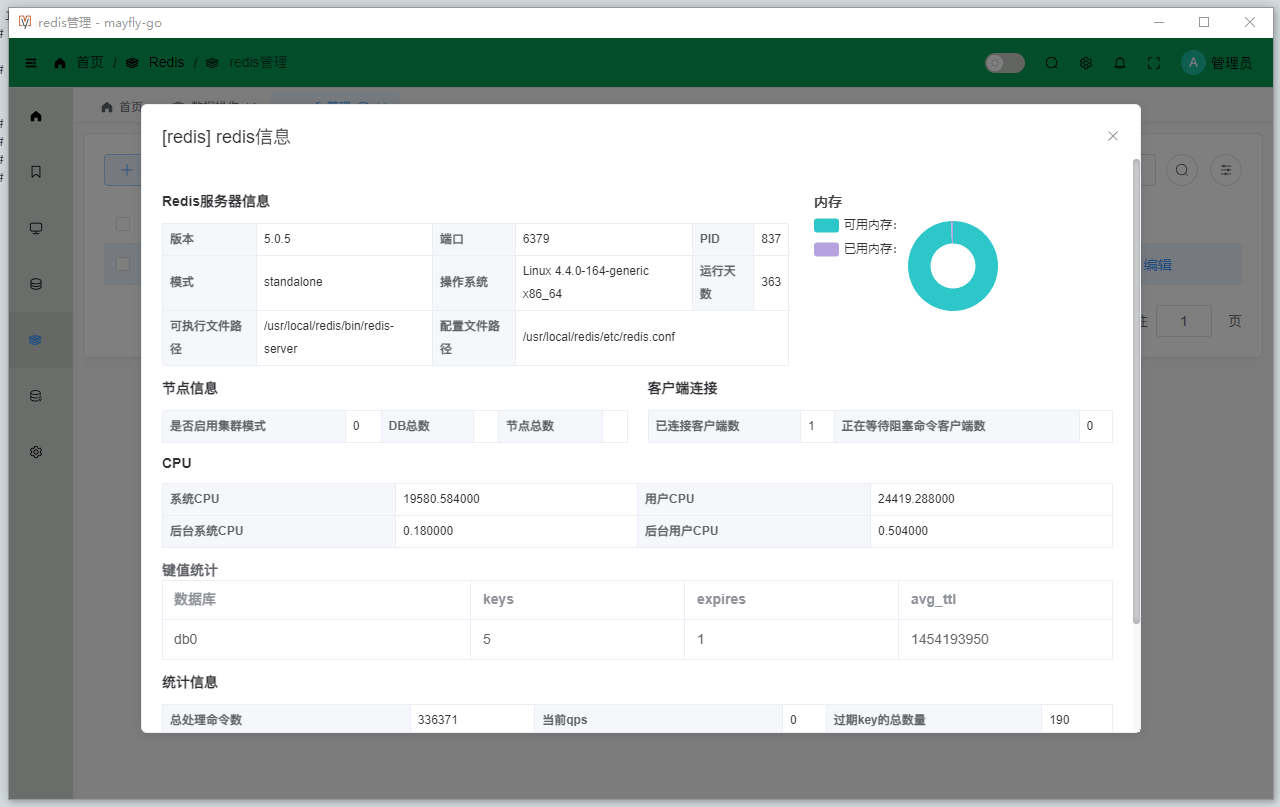This screenshot has width=1280, height=807.
Task: Click the version value 5.0.5
Action: 277,239
